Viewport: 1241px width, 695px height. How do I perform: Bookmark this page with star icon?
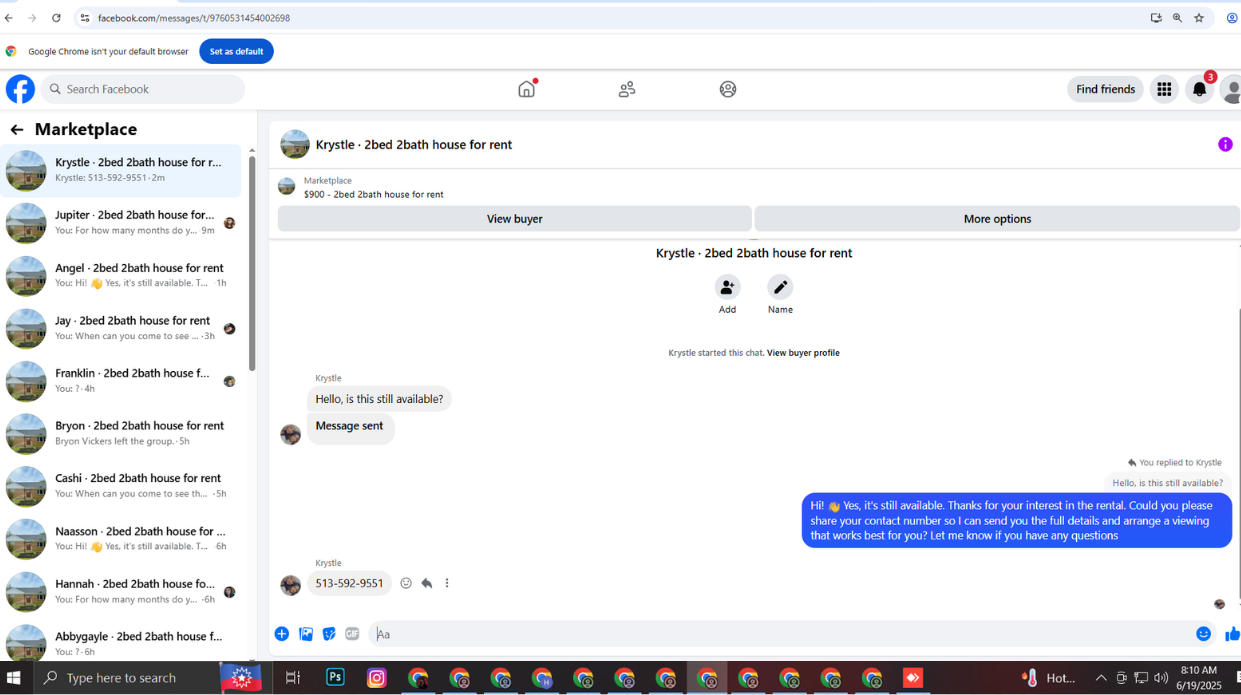(x=1199, y=18)
